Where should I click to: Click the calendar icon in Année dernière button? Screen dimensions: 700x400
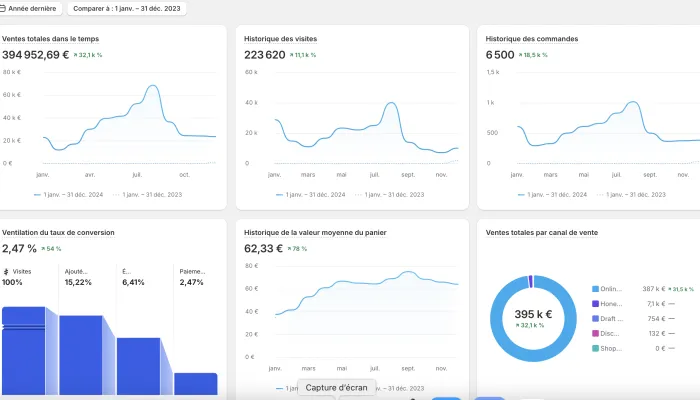[3, 8]
